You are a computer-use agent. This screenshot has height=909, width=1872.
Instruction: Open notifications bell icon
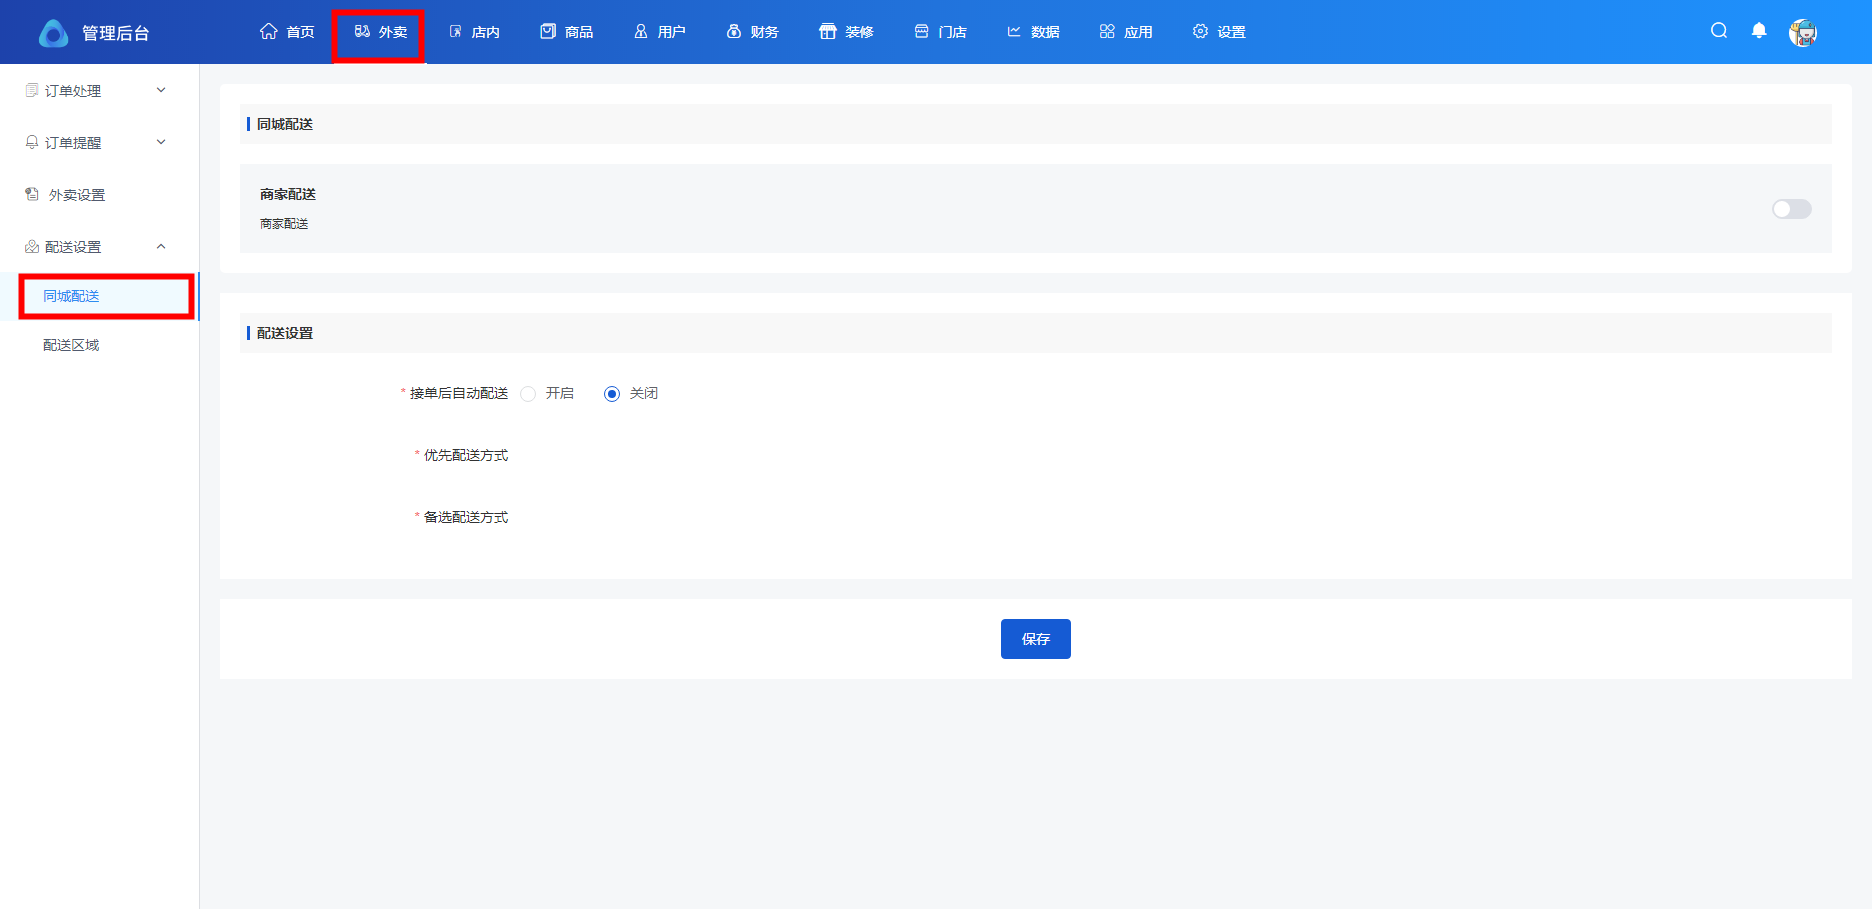1759,31
